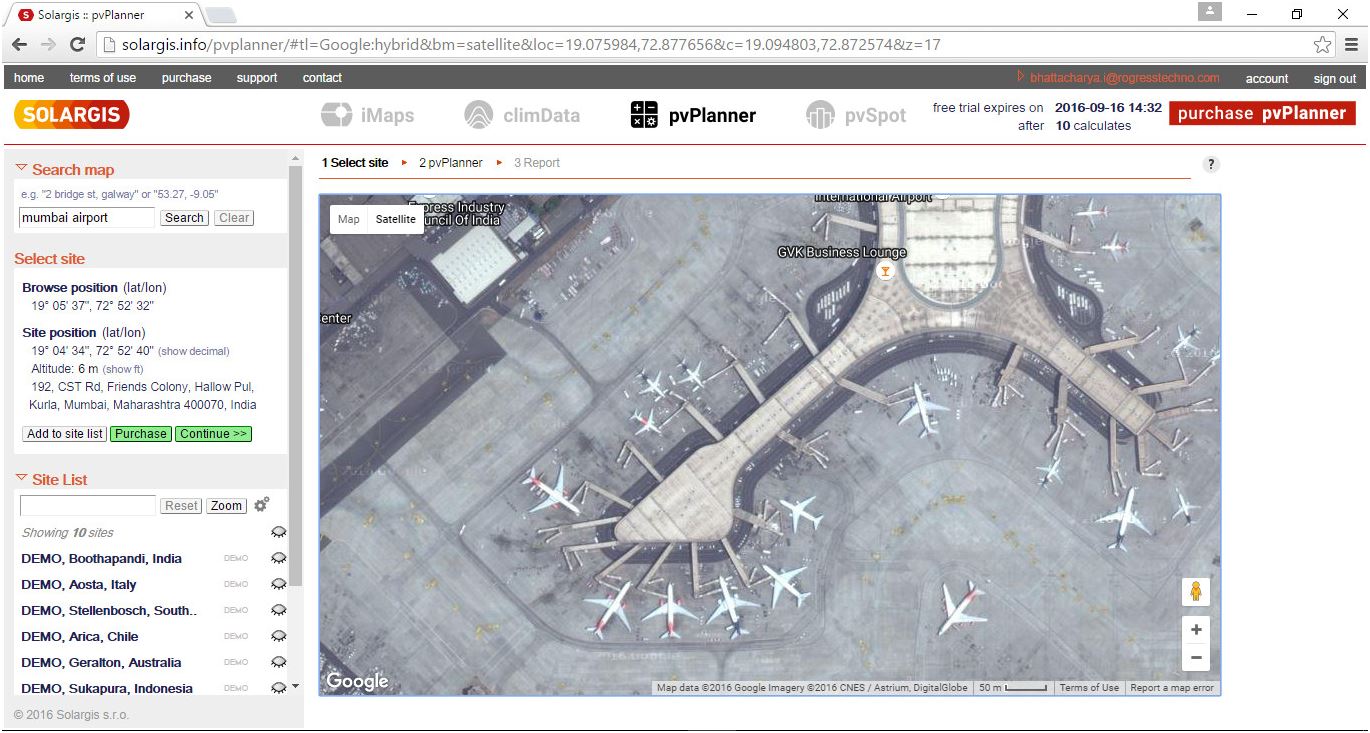
Task: Open the pvSpot application
Action: click(856, 115)
